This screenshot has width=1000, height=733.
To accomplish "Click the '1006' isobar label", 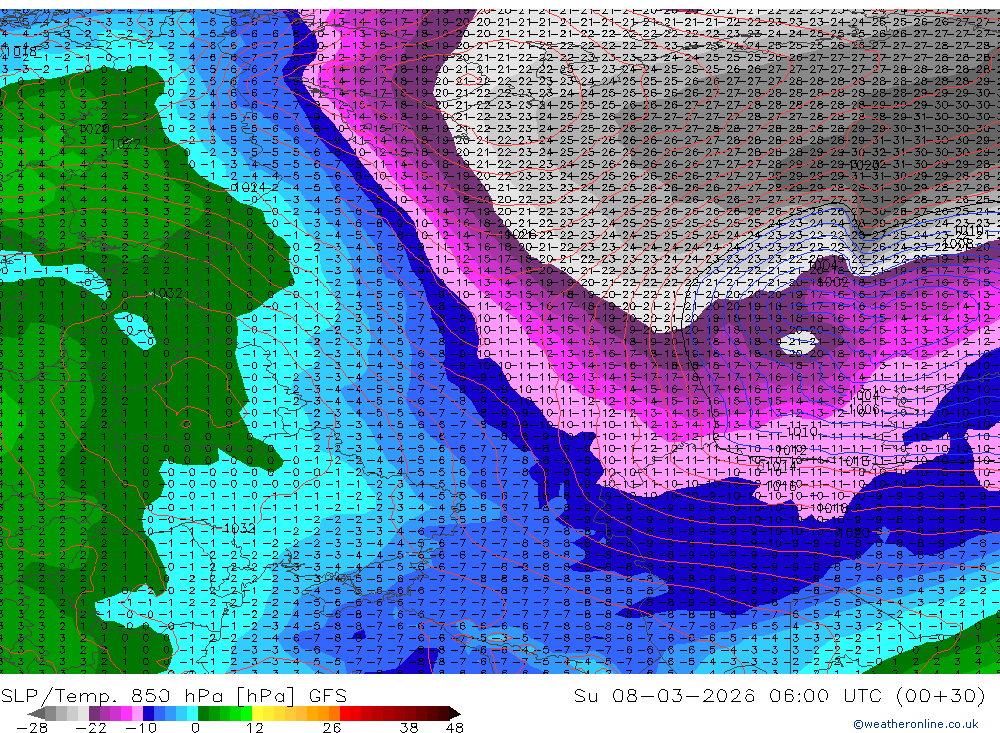I will [x=865, y=408].
